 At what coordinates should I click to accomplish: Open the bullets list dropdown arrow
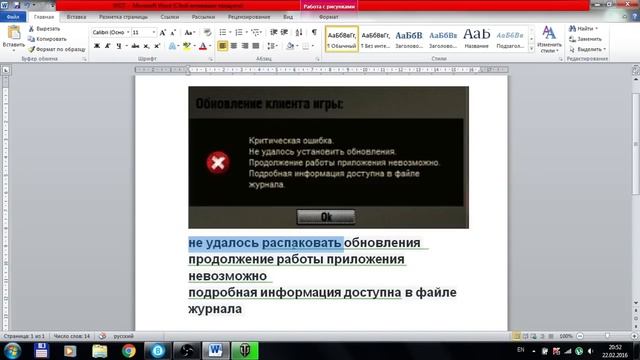tap(230, 32)
